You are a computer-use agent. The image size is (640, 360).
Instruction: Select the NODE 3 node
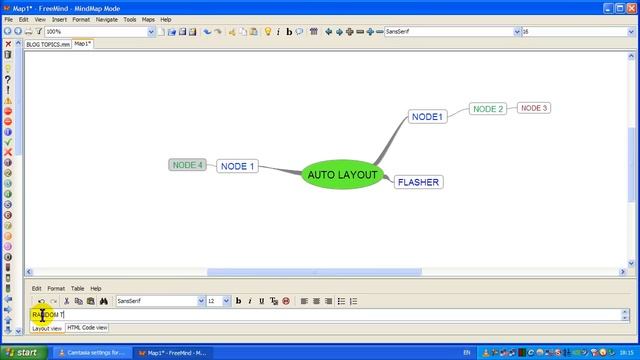534,108
